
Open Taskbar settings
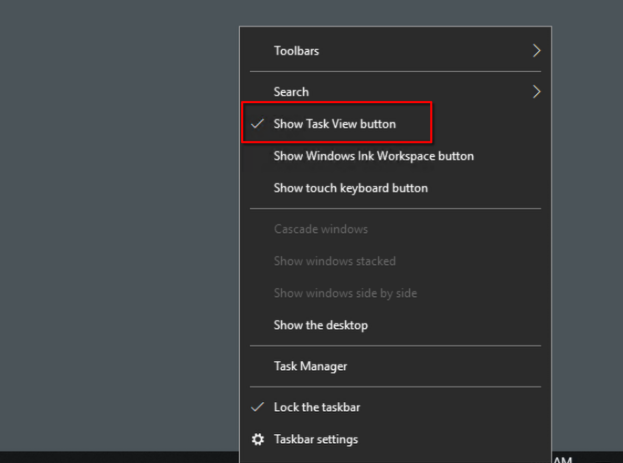click(x=395, y=439)
